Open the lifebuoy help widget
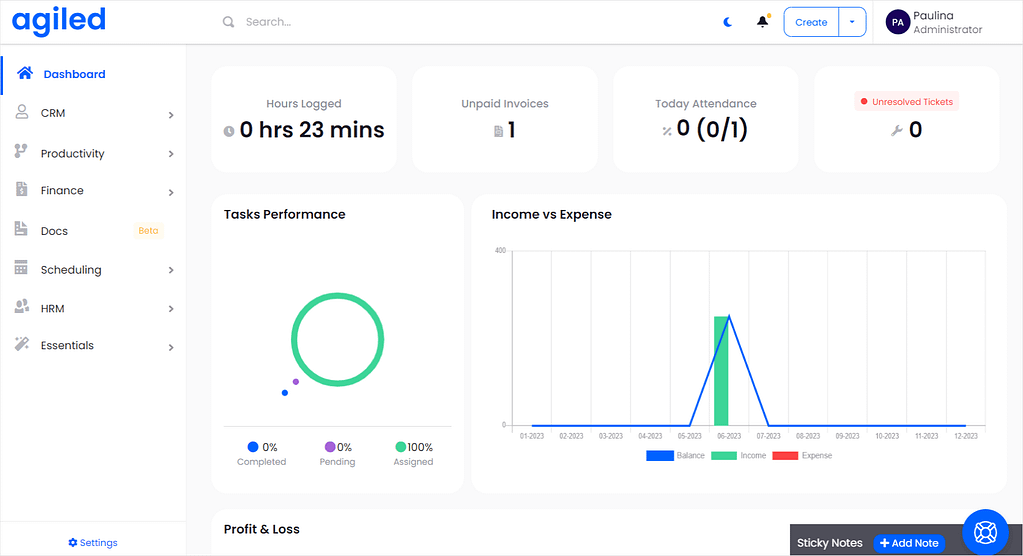1023x556 pixels. (x=985, y=533)
